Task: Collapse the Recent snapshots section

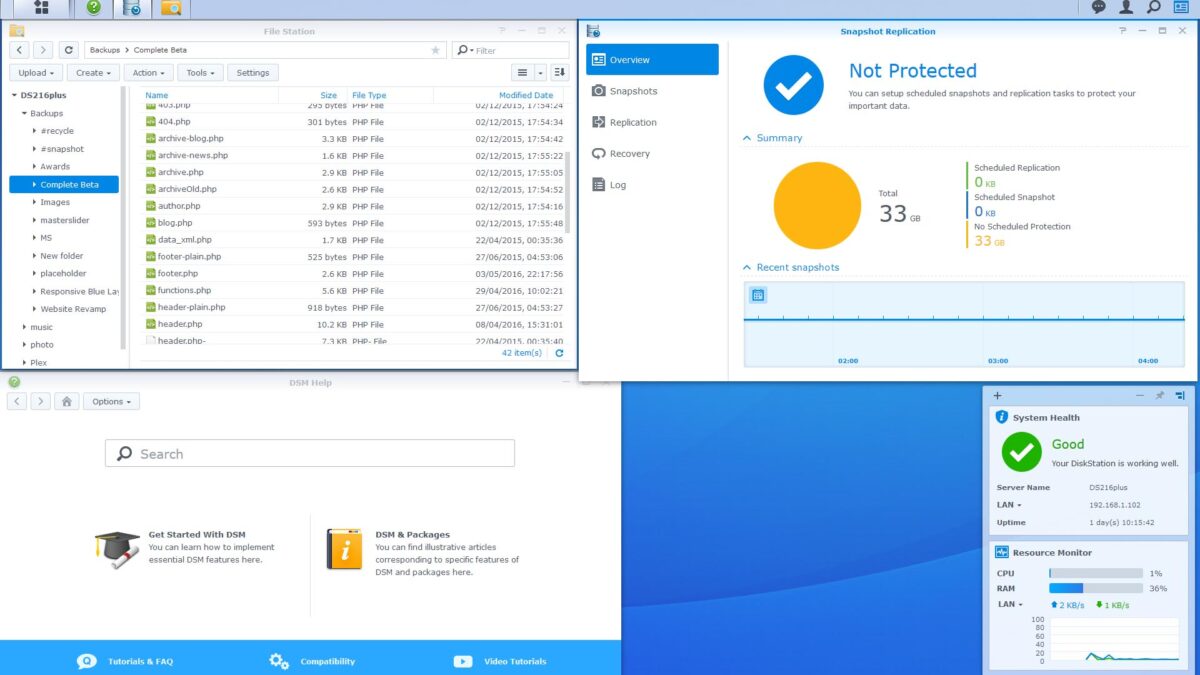Action: [747, 267]
